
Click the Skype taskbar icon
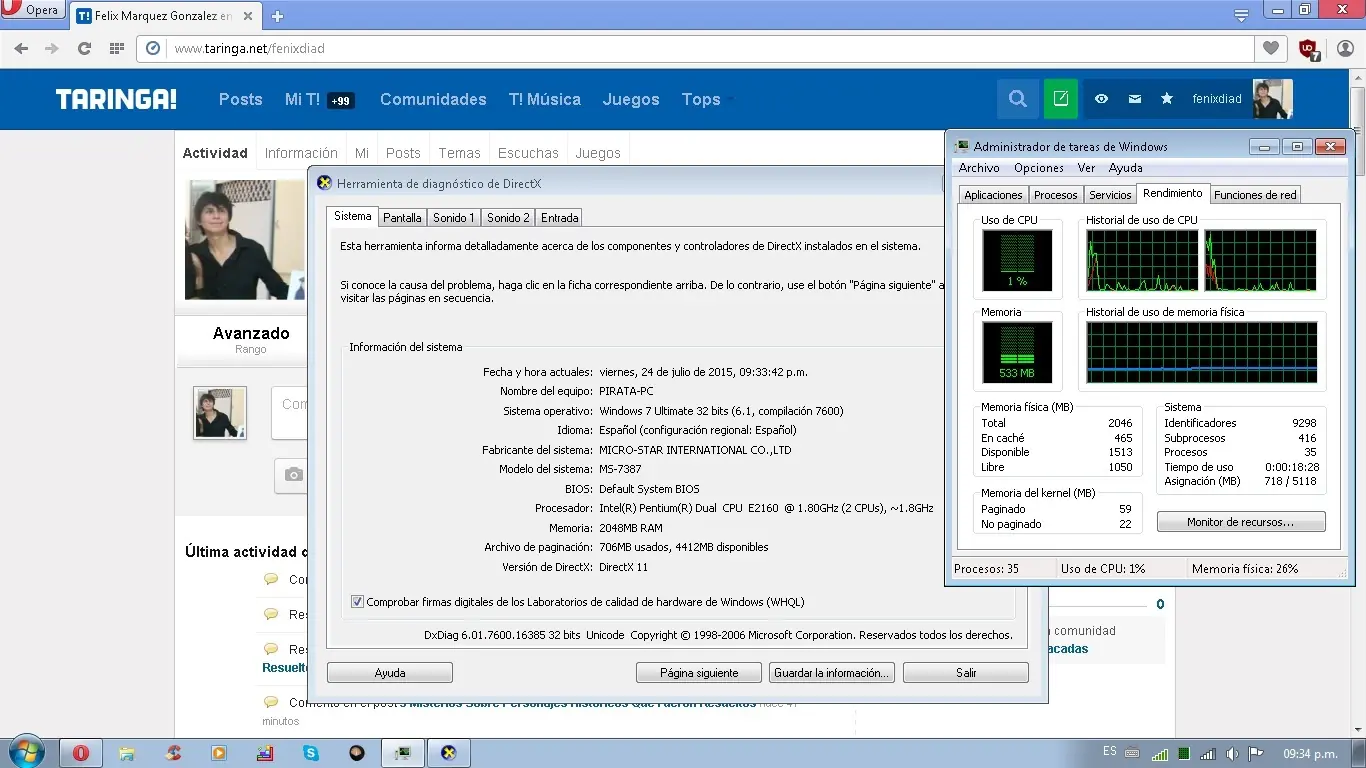coord(311,753)
